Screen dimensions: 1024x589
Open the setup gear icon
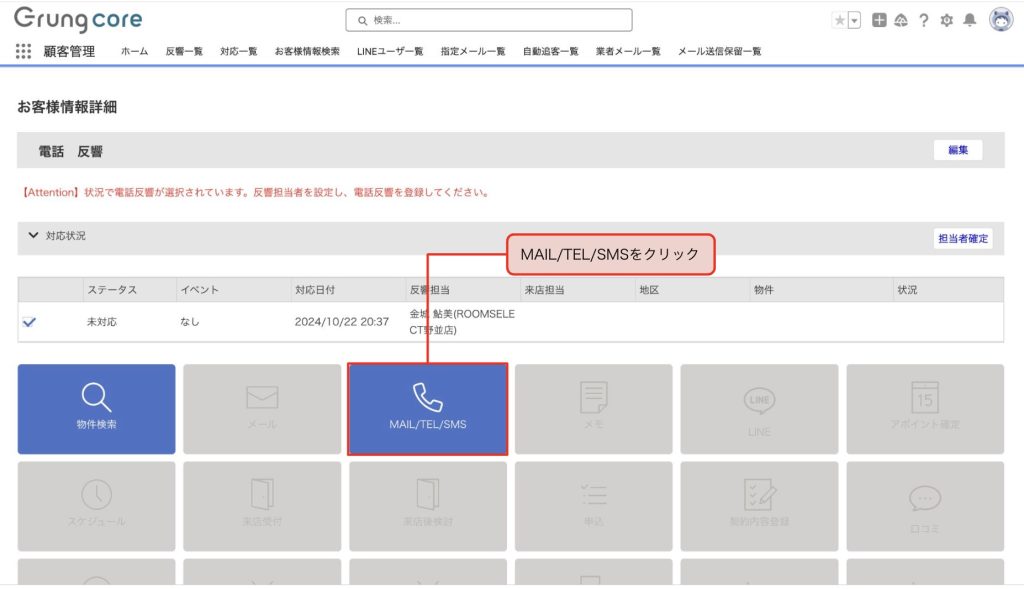946,20
